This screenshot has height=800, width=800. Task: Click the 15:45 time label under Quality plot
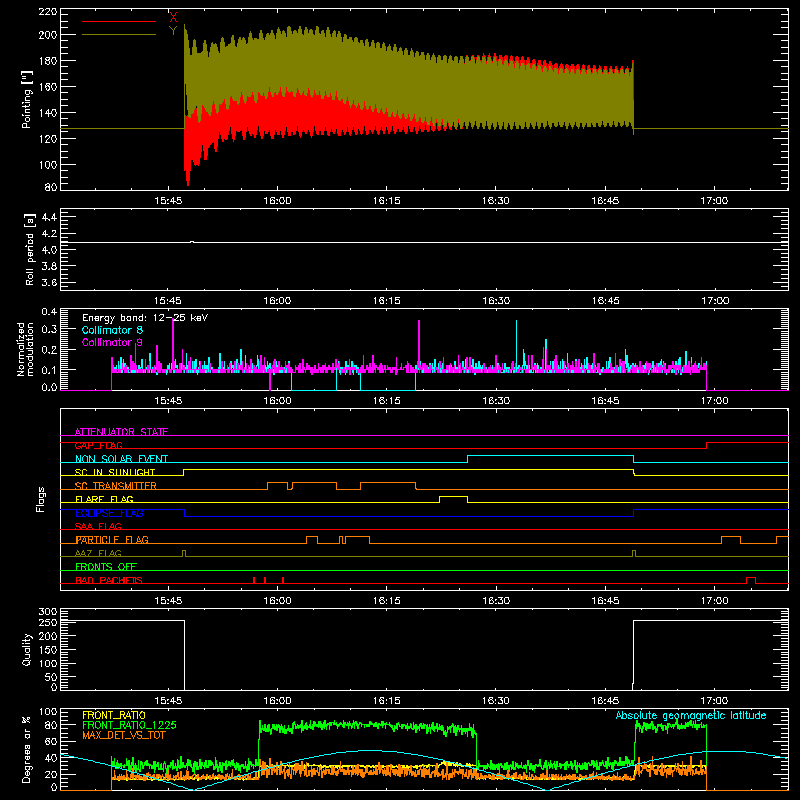(x=168, y=701)
